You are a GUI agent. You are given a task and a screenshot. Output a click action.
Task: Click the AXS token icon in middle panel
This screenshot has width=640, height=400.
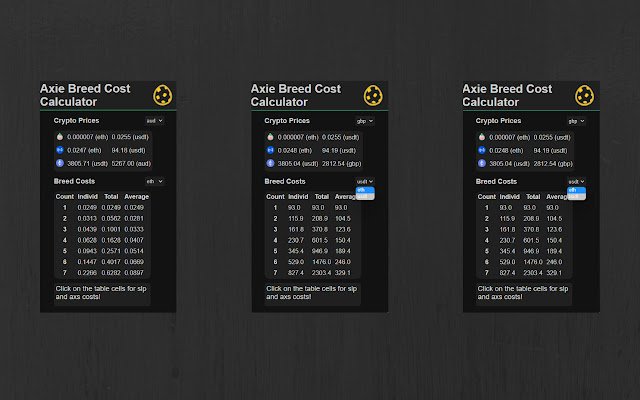click(x=270, y=150)
